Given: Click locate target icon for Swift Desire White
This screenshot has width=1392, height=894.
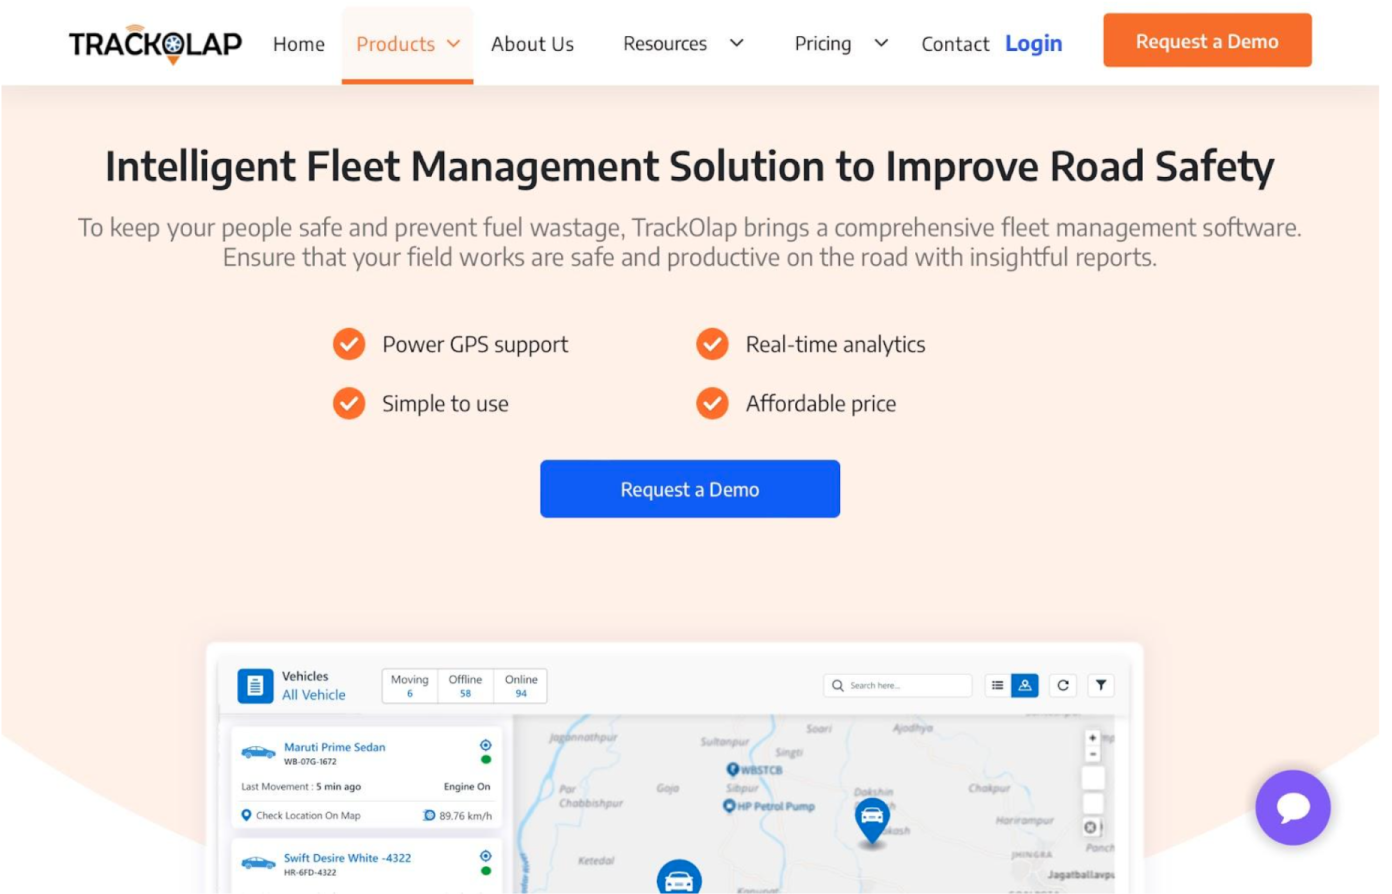Looking at the screenshot, I should click(x=485, y=856).
